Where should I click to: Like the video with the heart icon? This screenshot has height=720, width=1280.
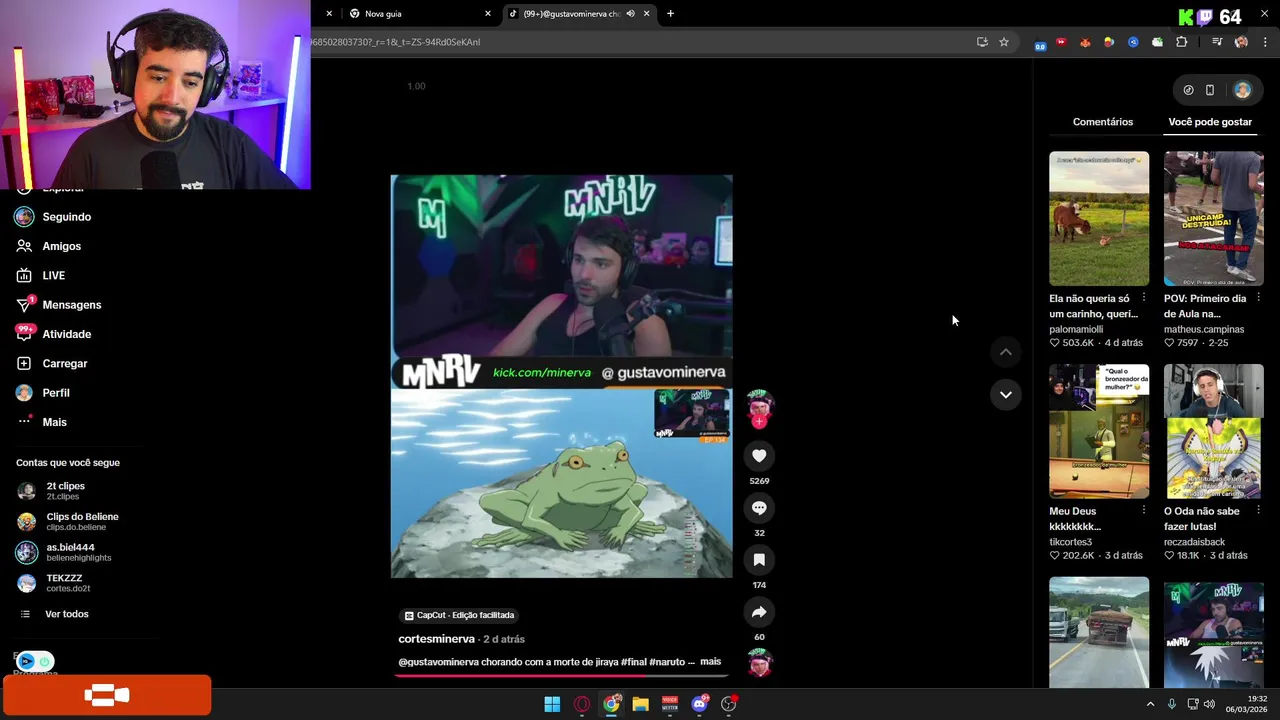pos(759,456)
